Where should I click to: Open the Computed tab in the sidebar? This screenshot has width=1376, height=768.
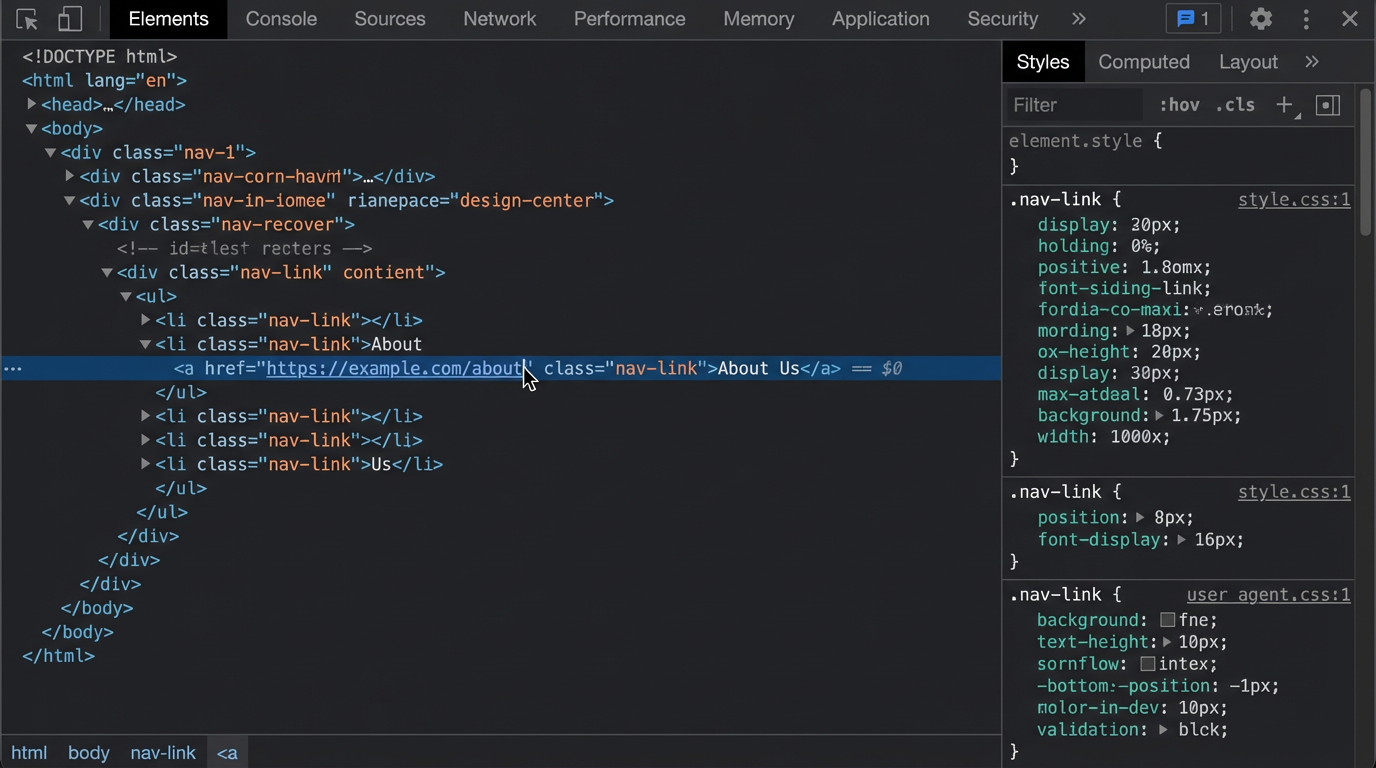pyautogui.click(x=1144, y=62)
